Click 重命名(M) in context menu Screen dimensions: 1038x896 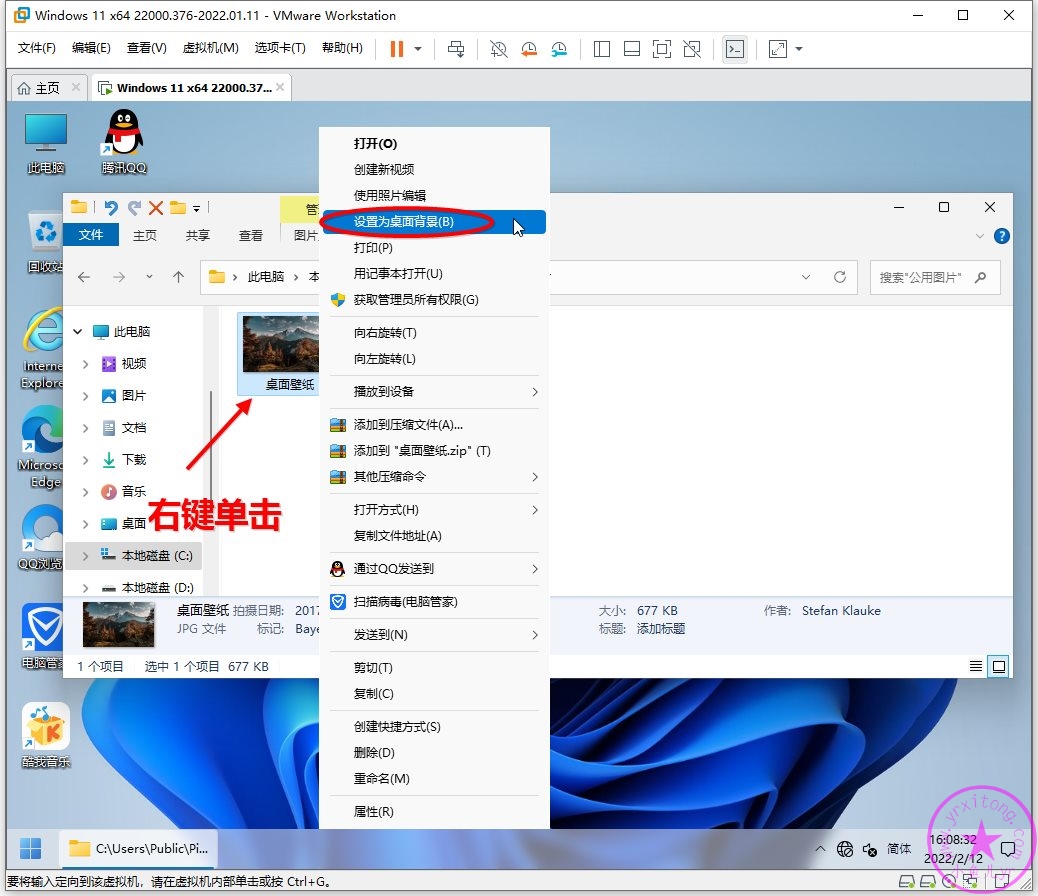434,779
